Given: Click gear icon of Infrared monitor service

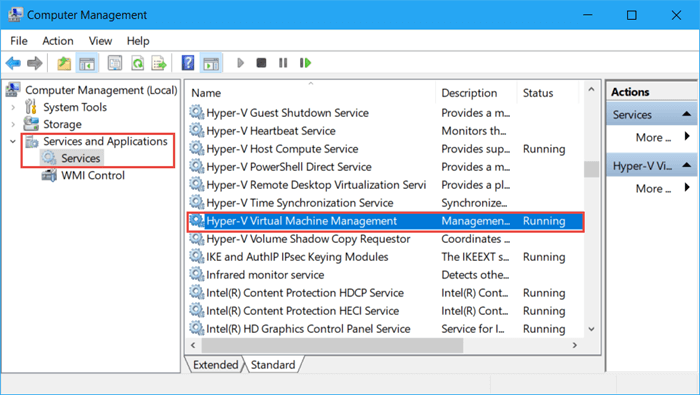Looking at the screenshot, I should pos(196,274).
